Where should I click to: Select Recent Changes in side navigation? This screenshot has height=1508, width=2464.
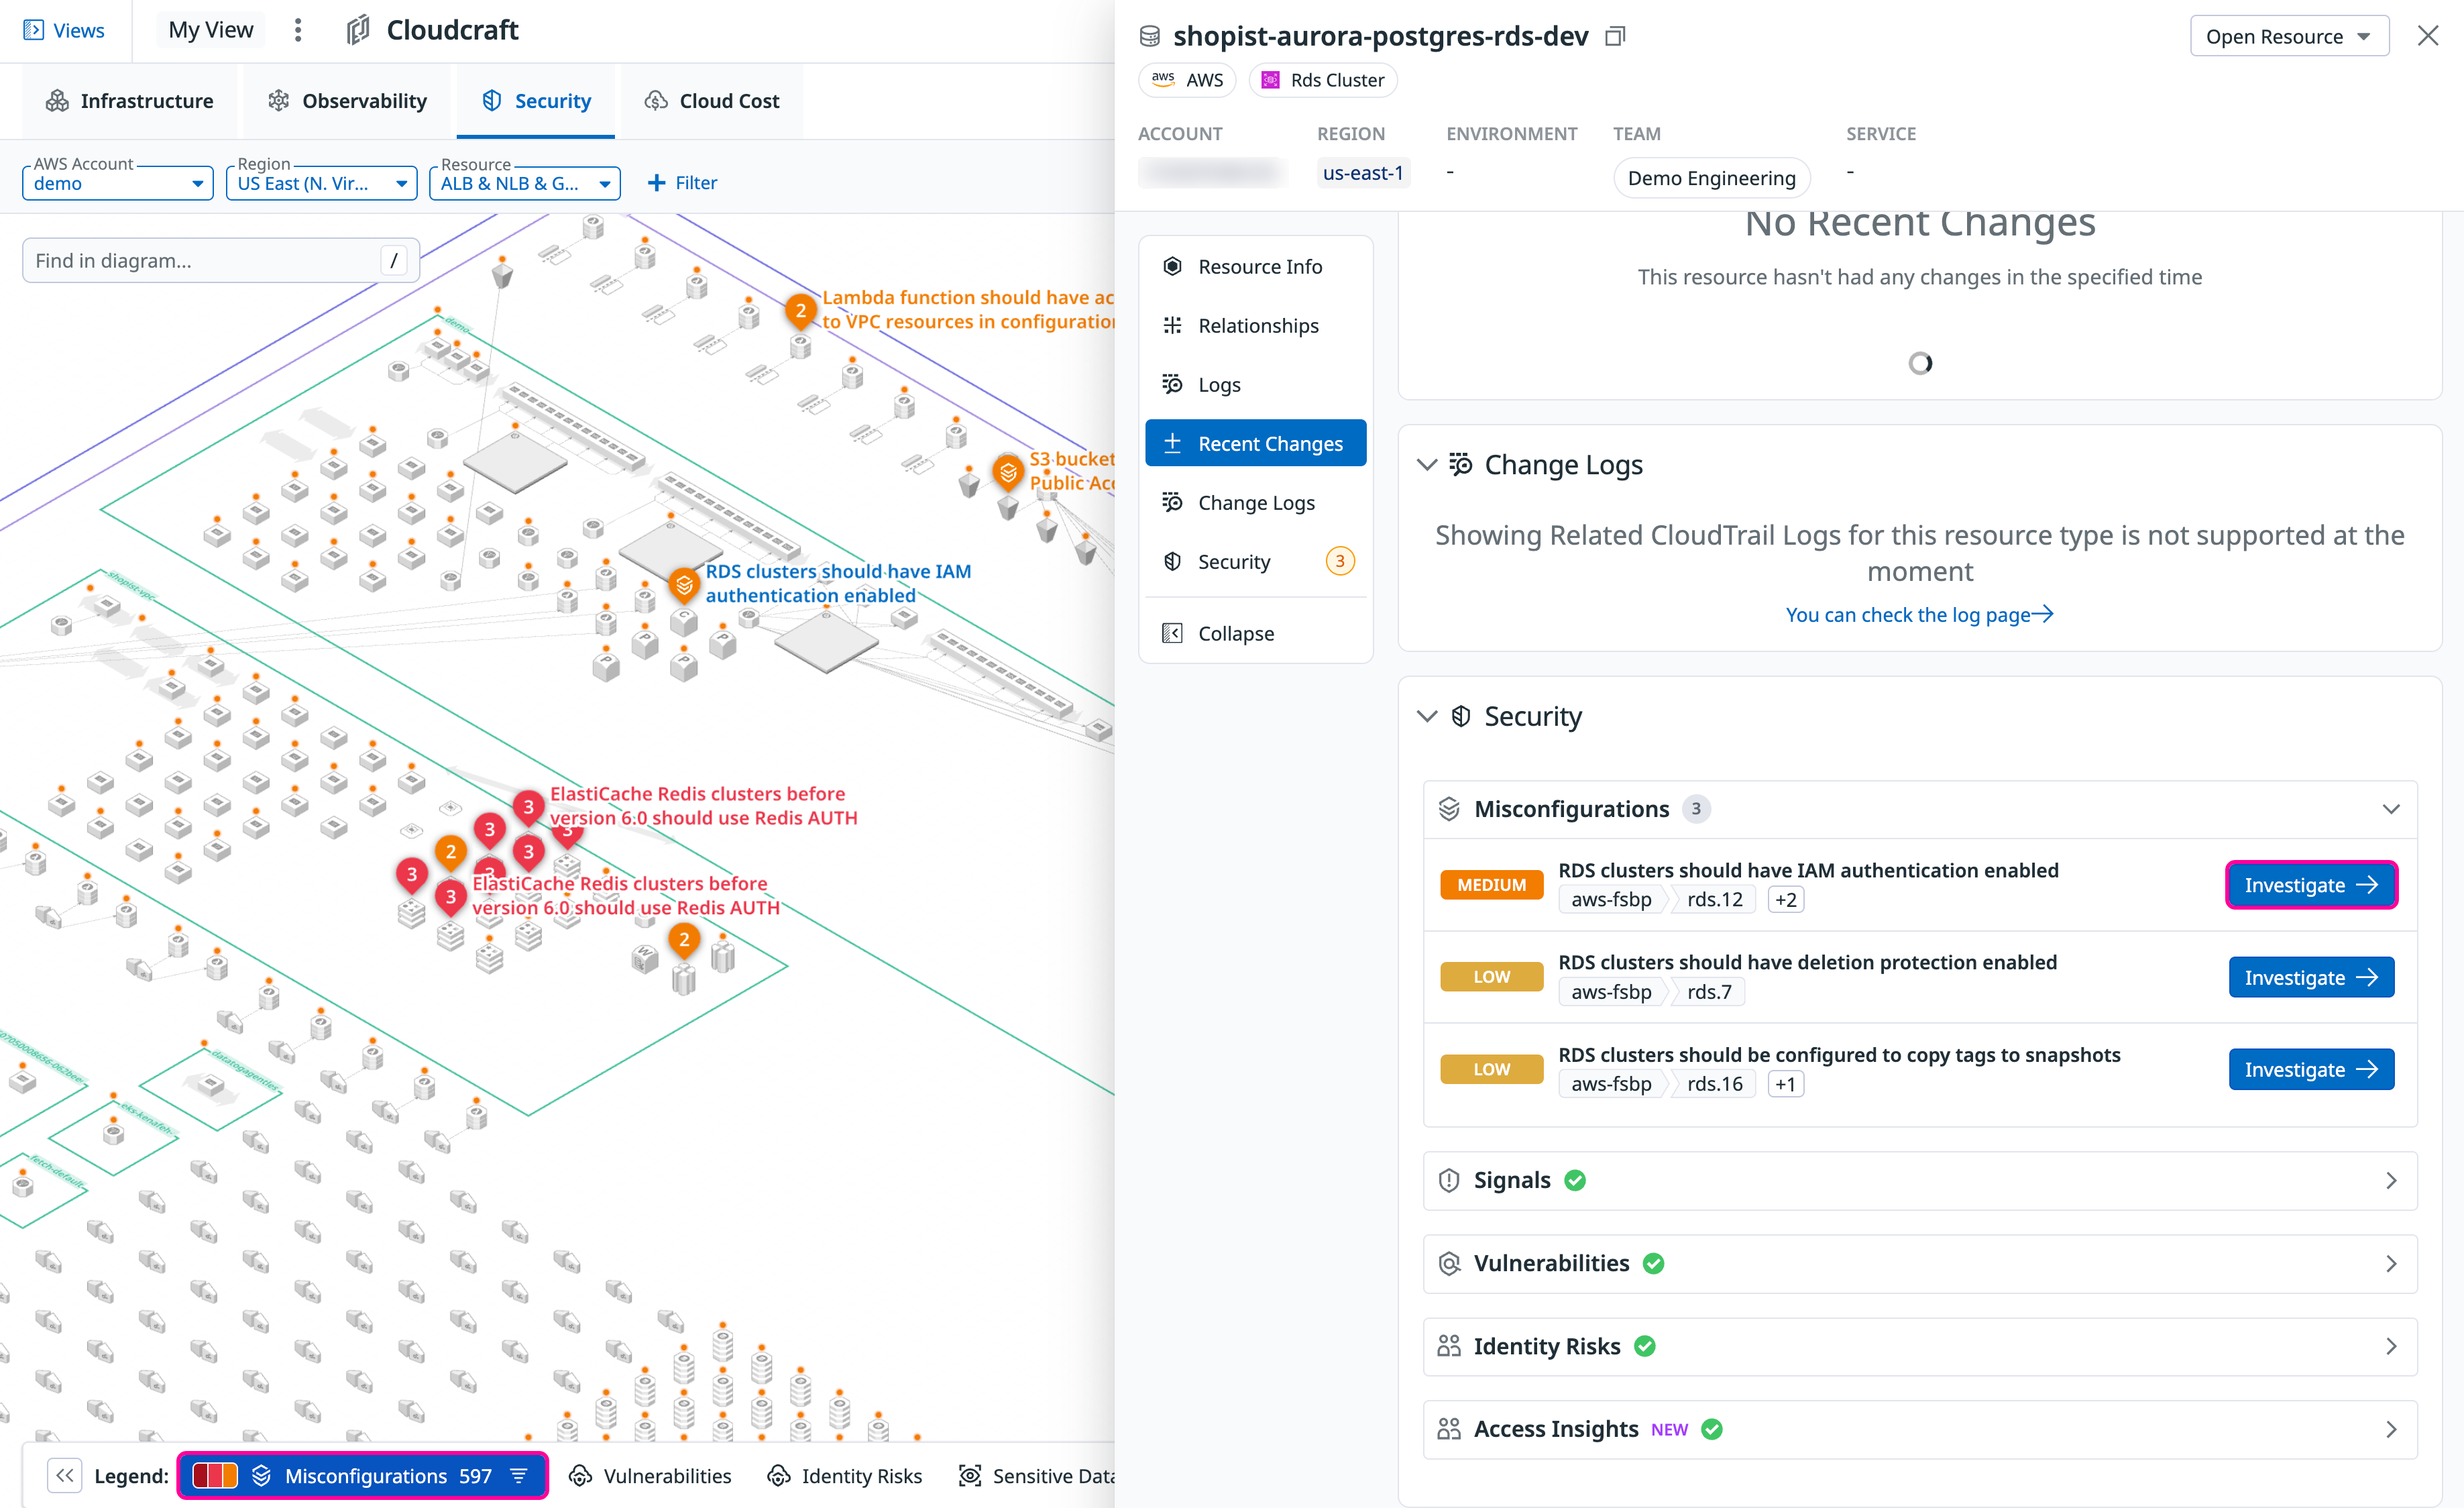(1255, 443)
